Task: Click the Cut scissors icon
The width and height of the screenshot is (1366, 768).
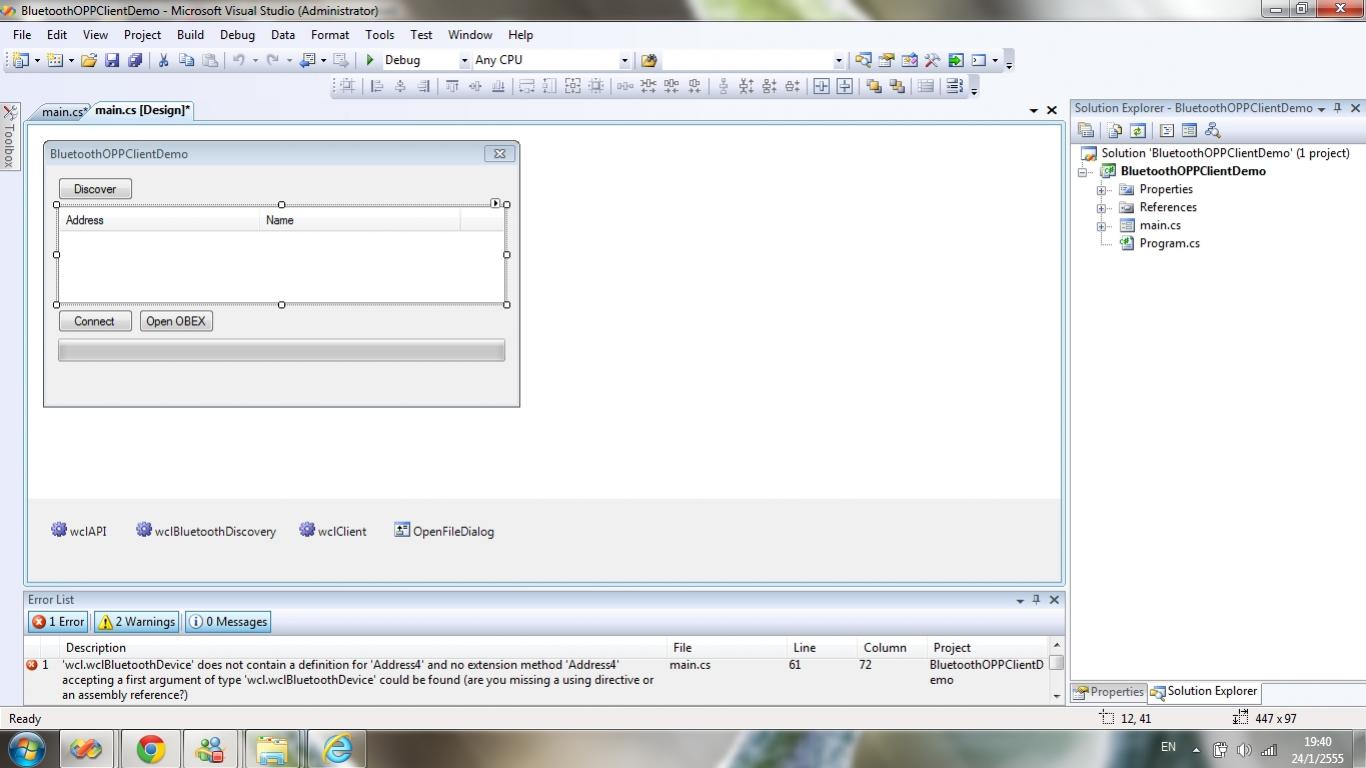Action: point(163,60)
